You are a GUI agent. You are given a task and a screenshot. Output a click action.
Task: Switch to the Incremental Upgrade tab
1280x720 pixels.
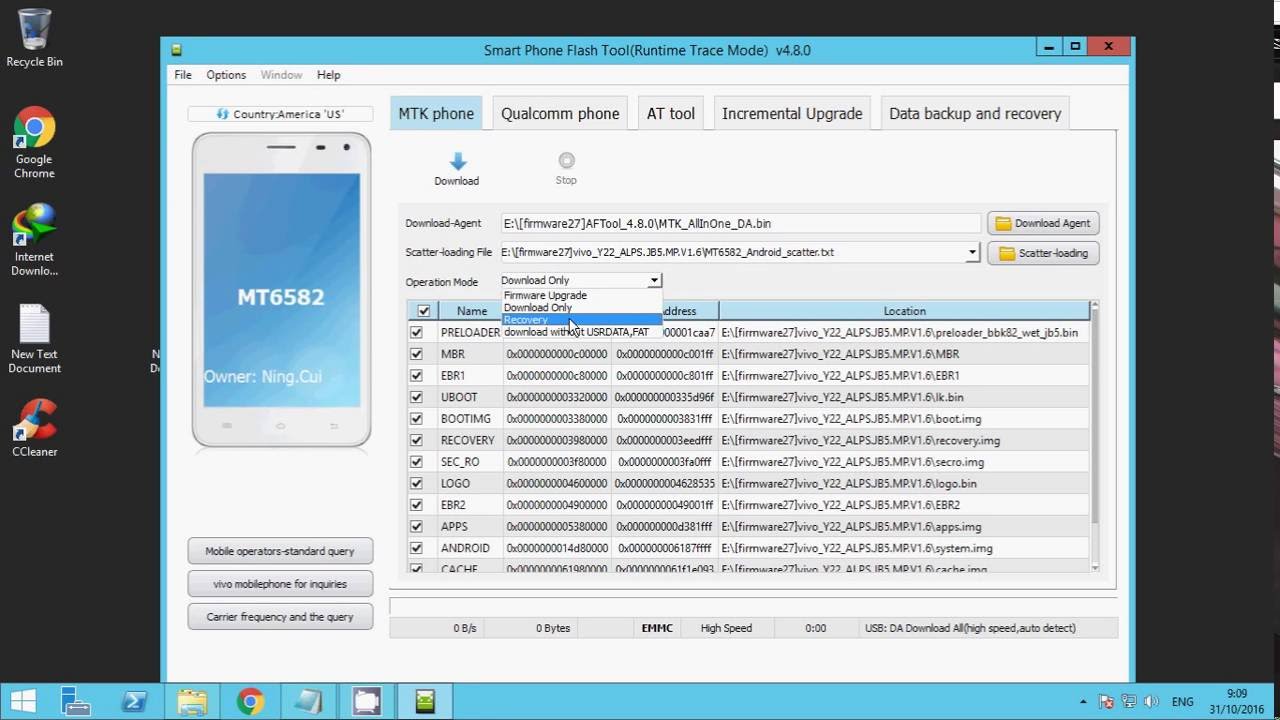pos(792,114)
